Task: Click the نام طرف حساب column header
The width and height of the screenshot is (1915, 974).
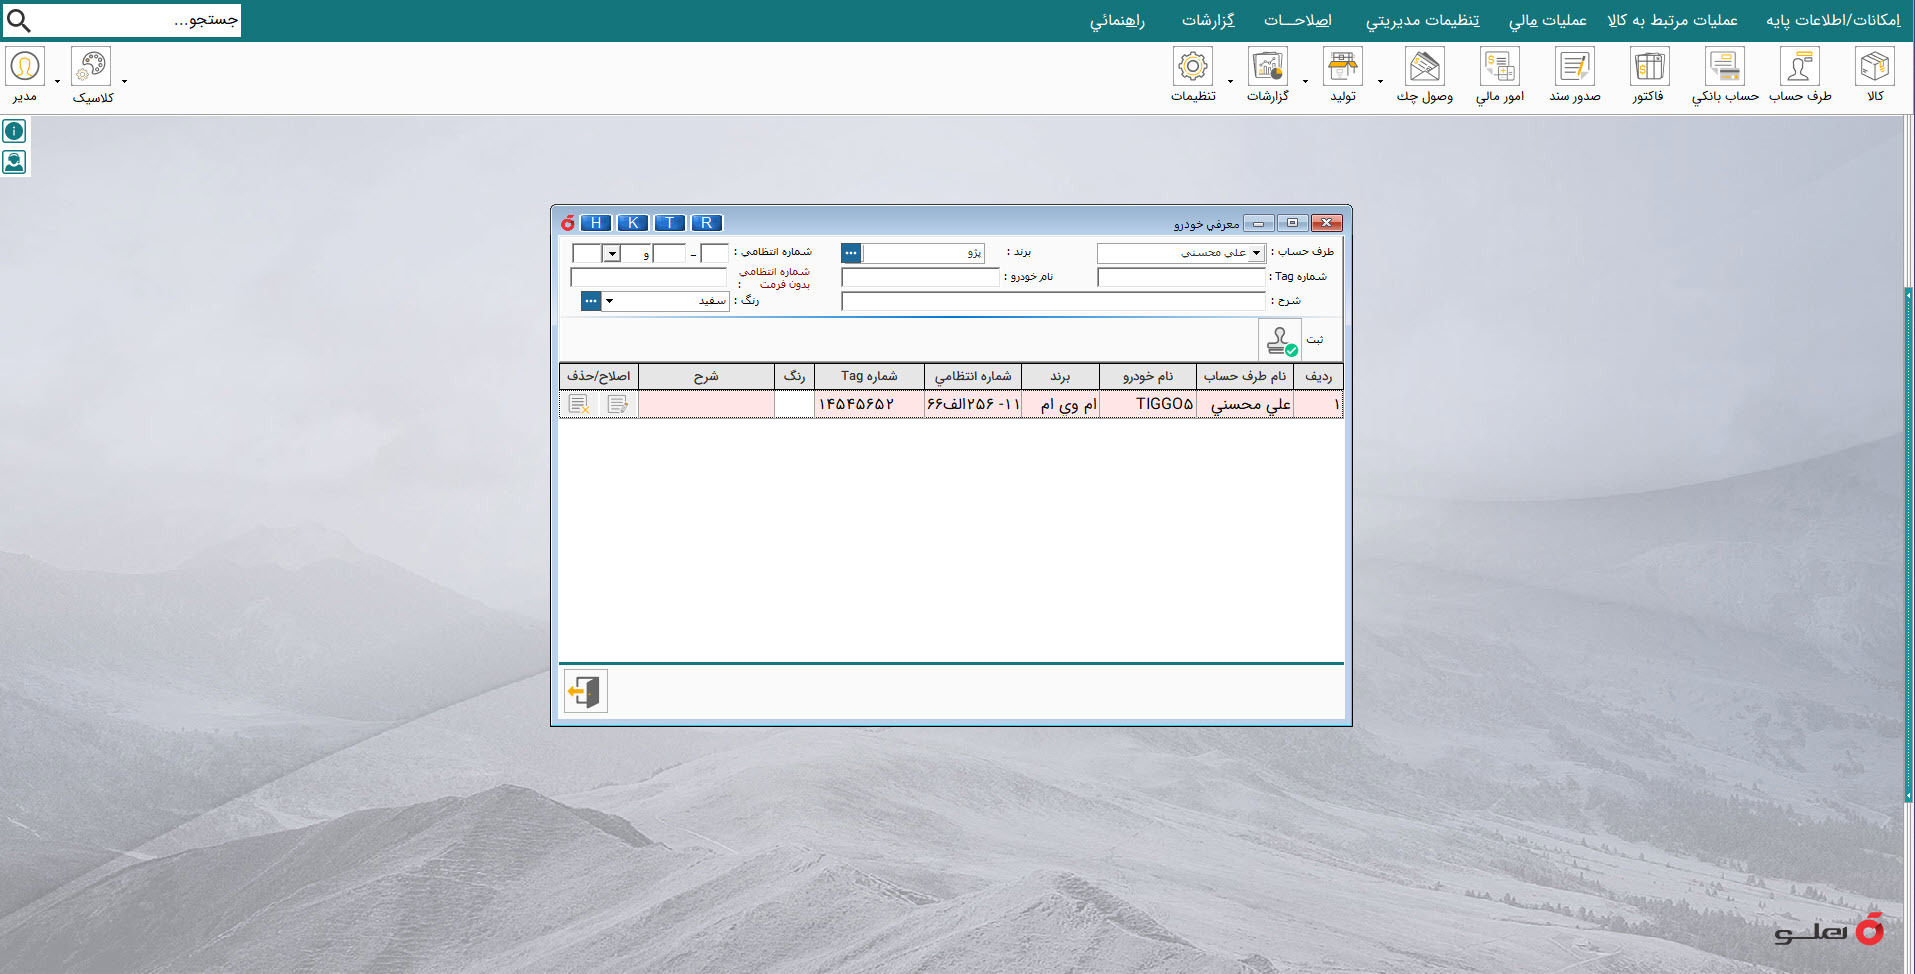Action: point(1245,376)
